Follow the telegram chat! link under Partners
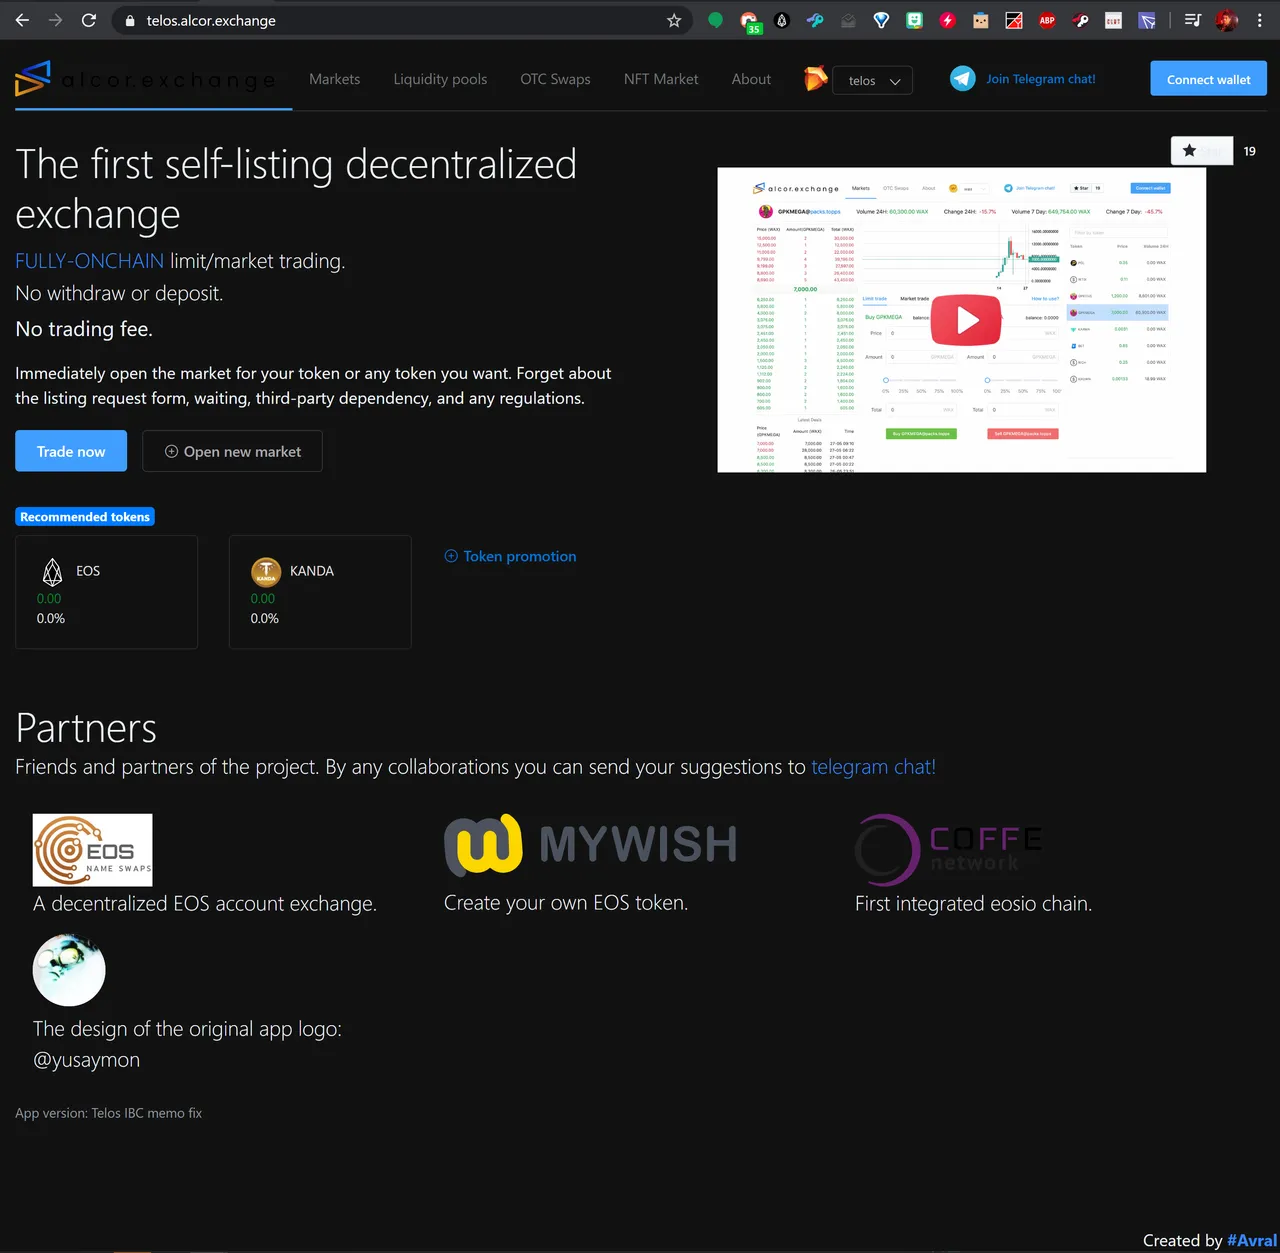The width and height of the screenshot is (1280, 1253). (x=873, y=767)
